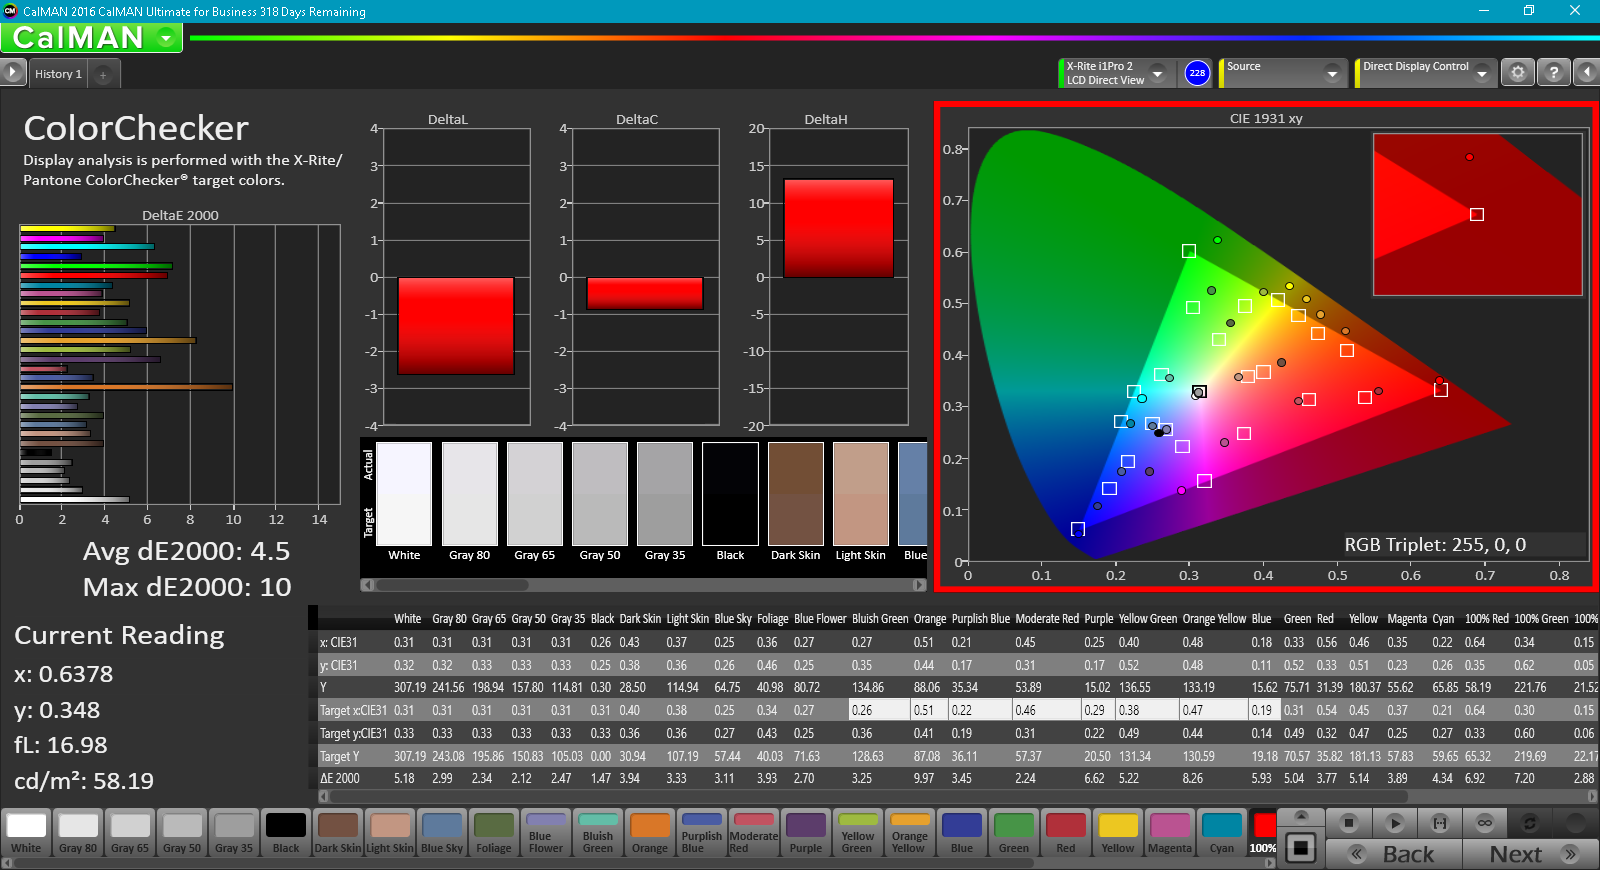This screenshot has width=1600, height=870.
Task: Select the Magenta patch button
Action: (1170, 832)
